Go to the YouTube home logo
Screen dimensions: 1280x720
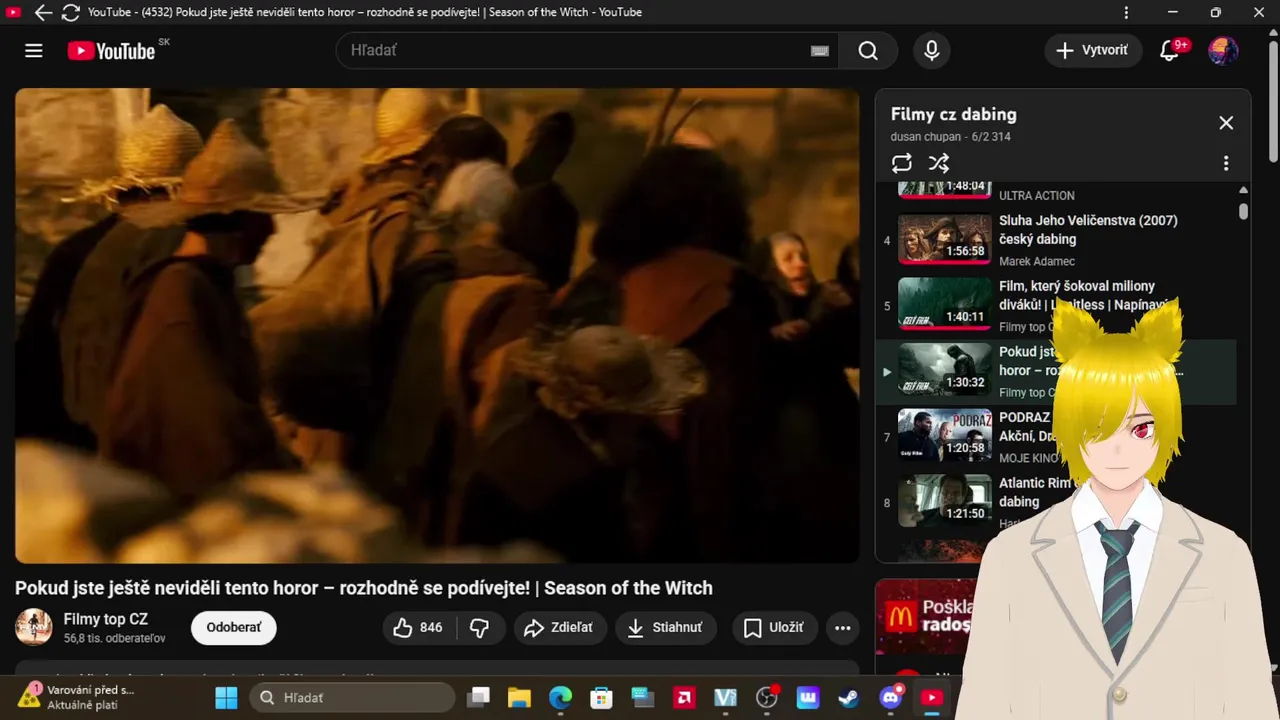pos(112,51)
